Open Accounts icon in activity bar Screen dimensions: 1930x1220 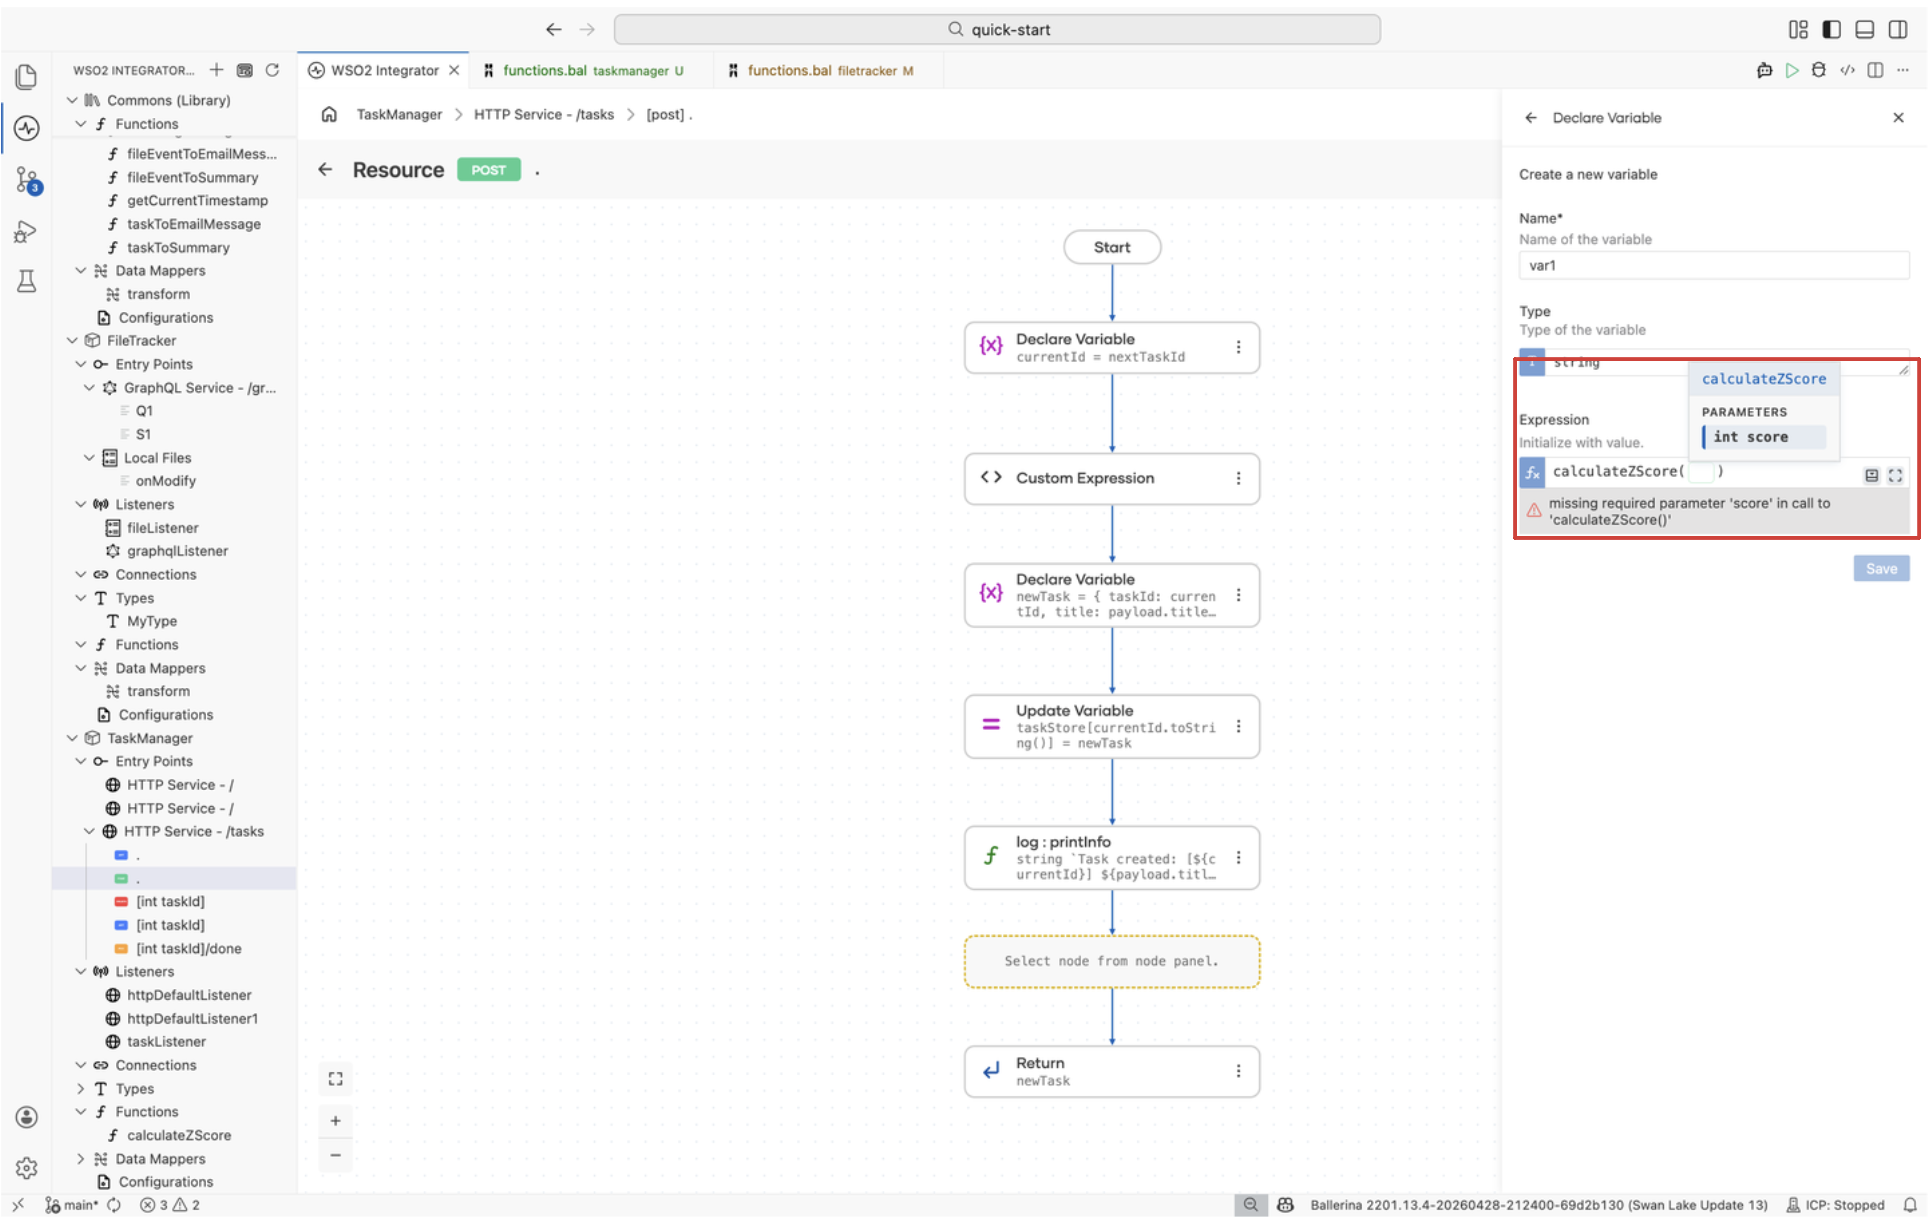pyautogui.click(x=27, y=1117)
